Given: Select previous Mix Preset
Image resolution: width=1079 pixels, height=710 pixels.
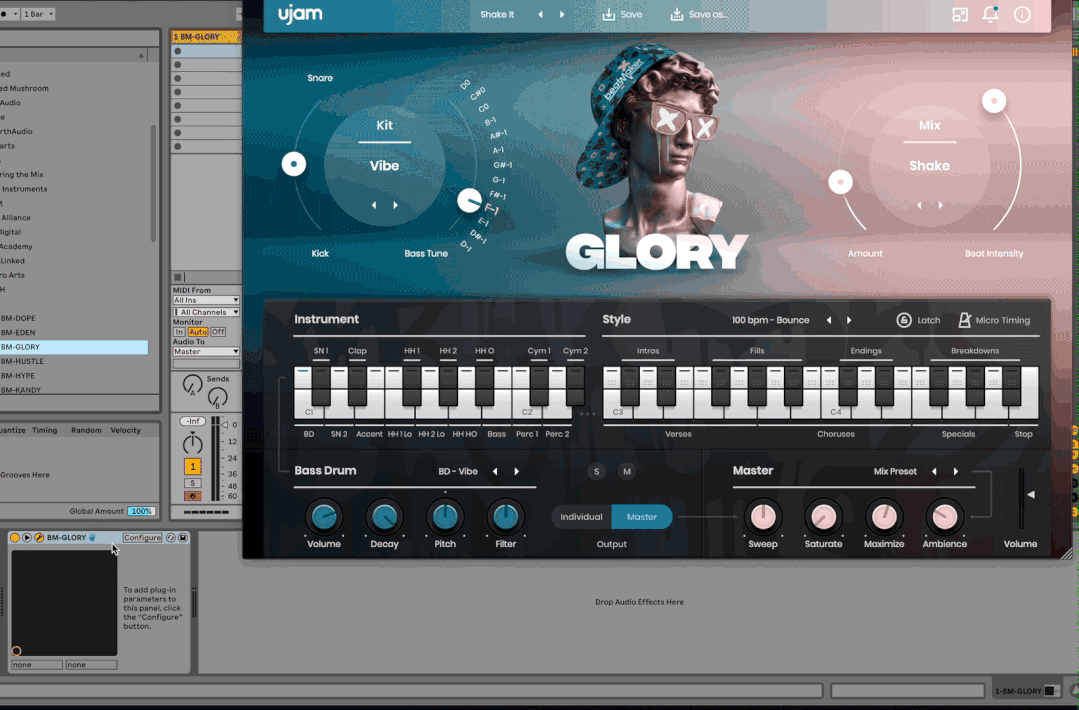Looking at the screenshot, I should click(x=934, y=471).
